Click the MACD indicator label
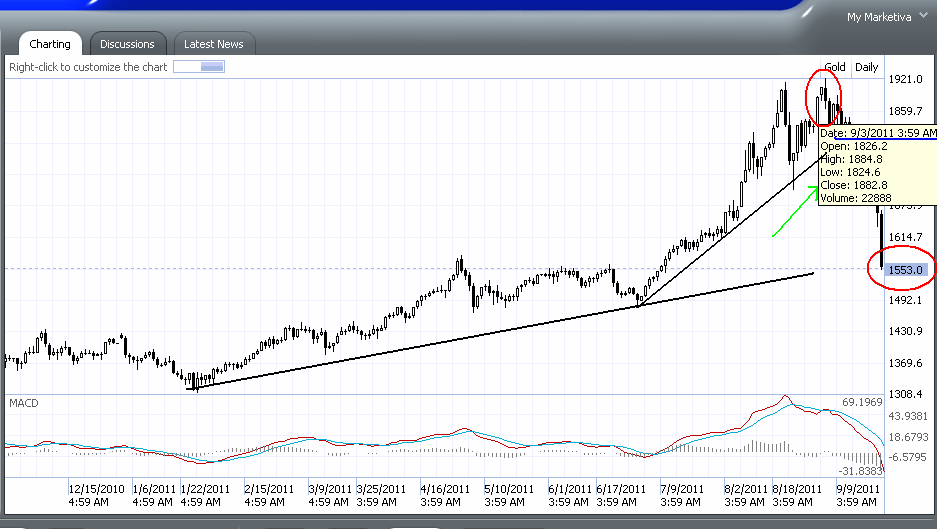Image resolution: width=937 pixels, height=529 pixels. [x=24, y=402]
